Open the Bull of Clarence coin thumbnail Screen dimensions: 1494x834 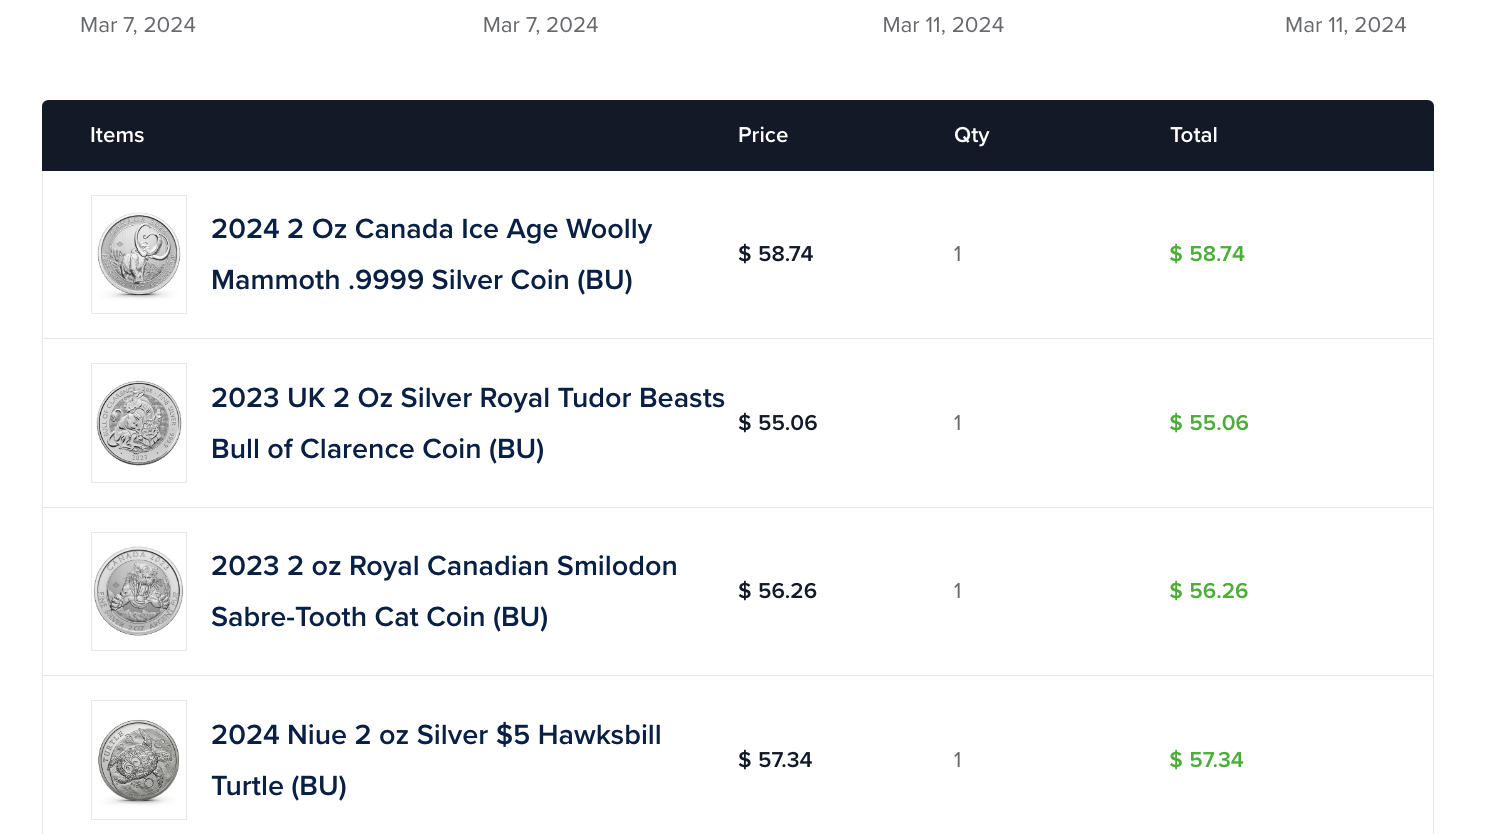click(139, 423)
